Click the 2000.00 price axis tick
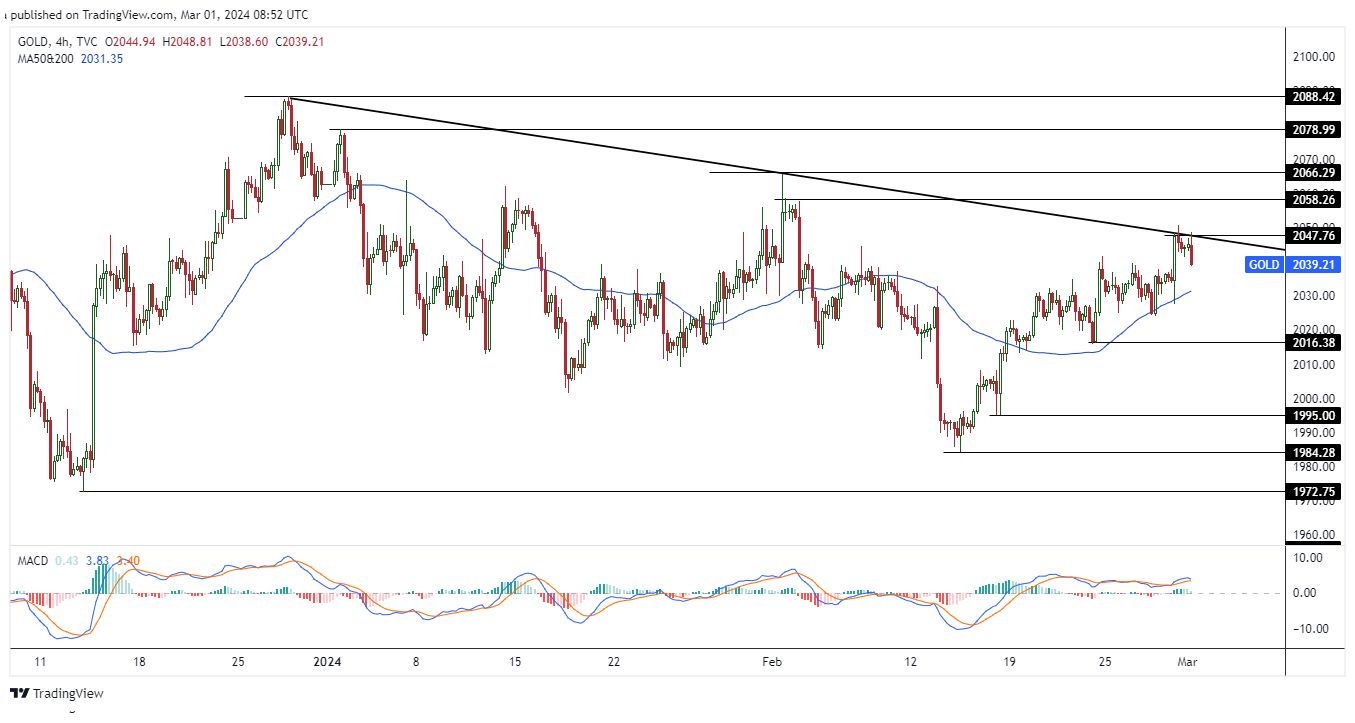Screen dimensions: 1355x723 tap(1314, 398)
